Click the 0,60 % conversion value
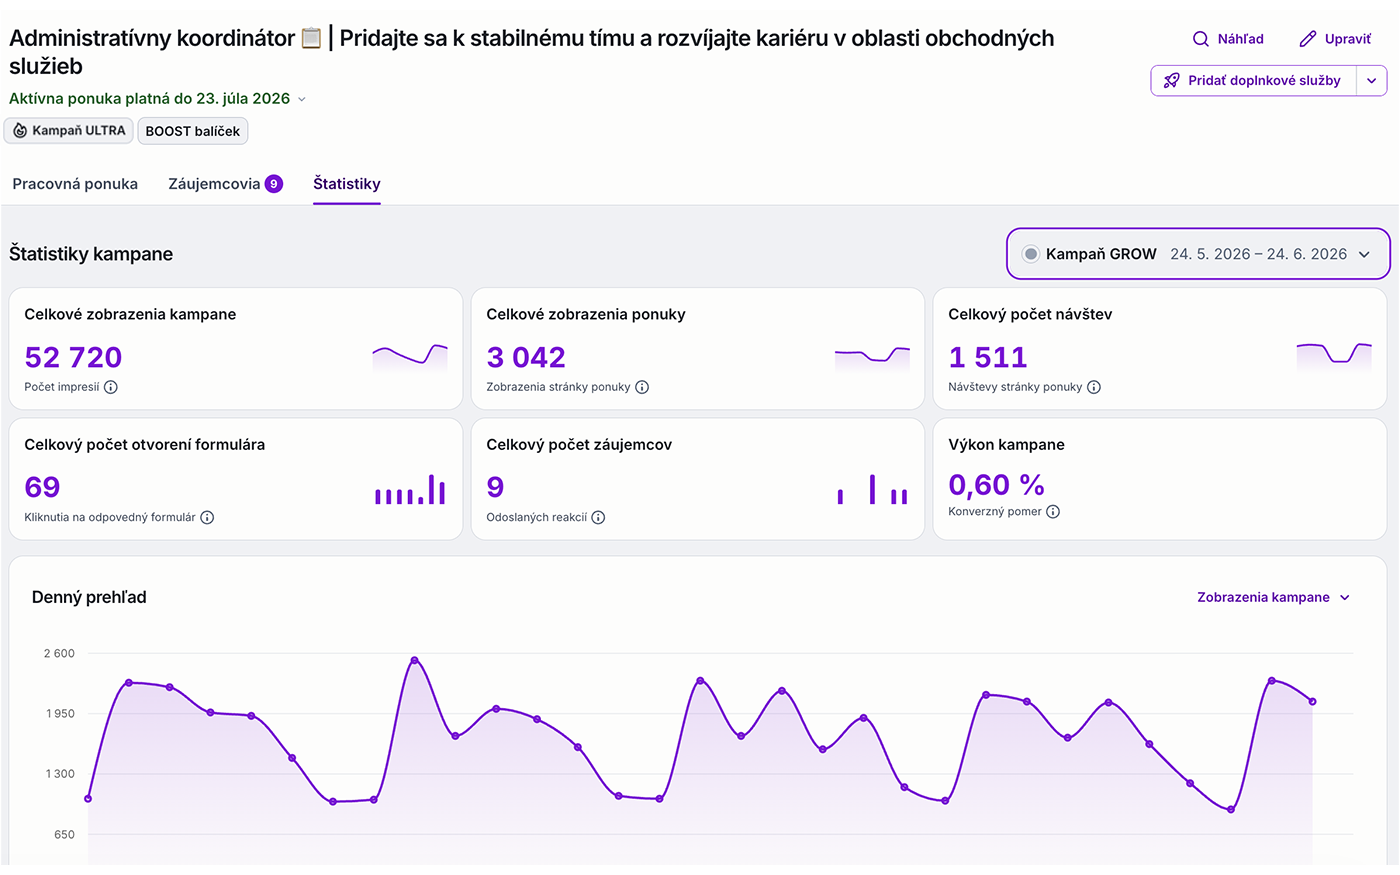Viewport: 1400px width, 875px height. tap(996, 485)
